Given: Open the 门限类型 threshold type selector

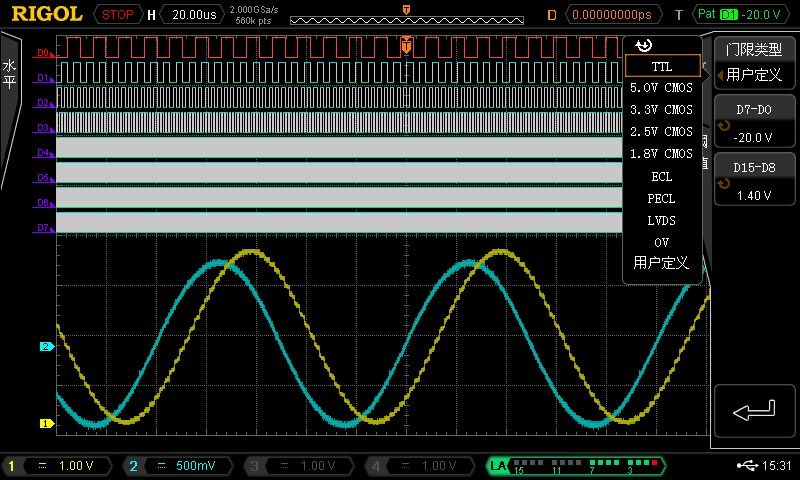Looking at the screenshot, I should click(754, 62).
